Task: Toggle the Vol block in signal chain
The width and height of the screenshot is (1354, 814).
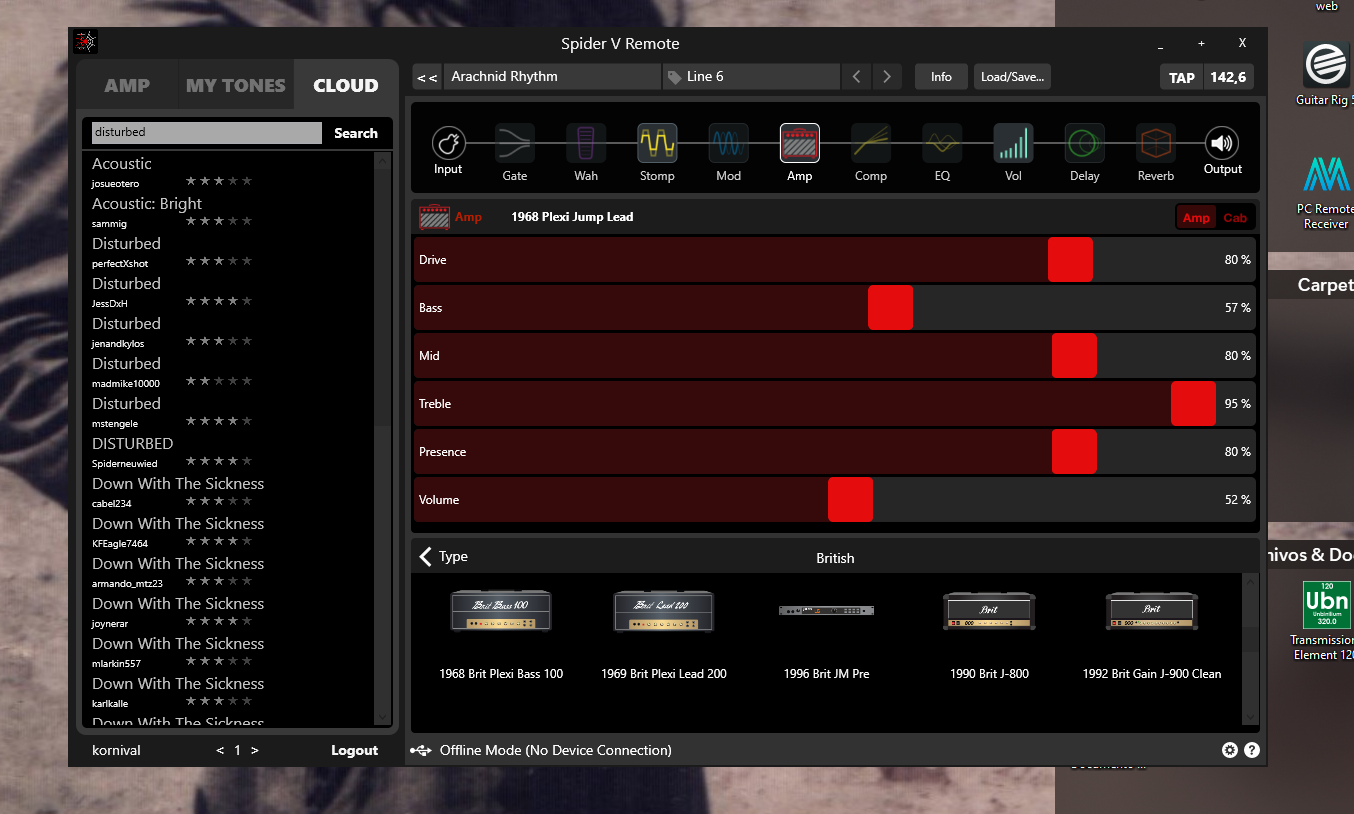Action: pos(1013,144)
